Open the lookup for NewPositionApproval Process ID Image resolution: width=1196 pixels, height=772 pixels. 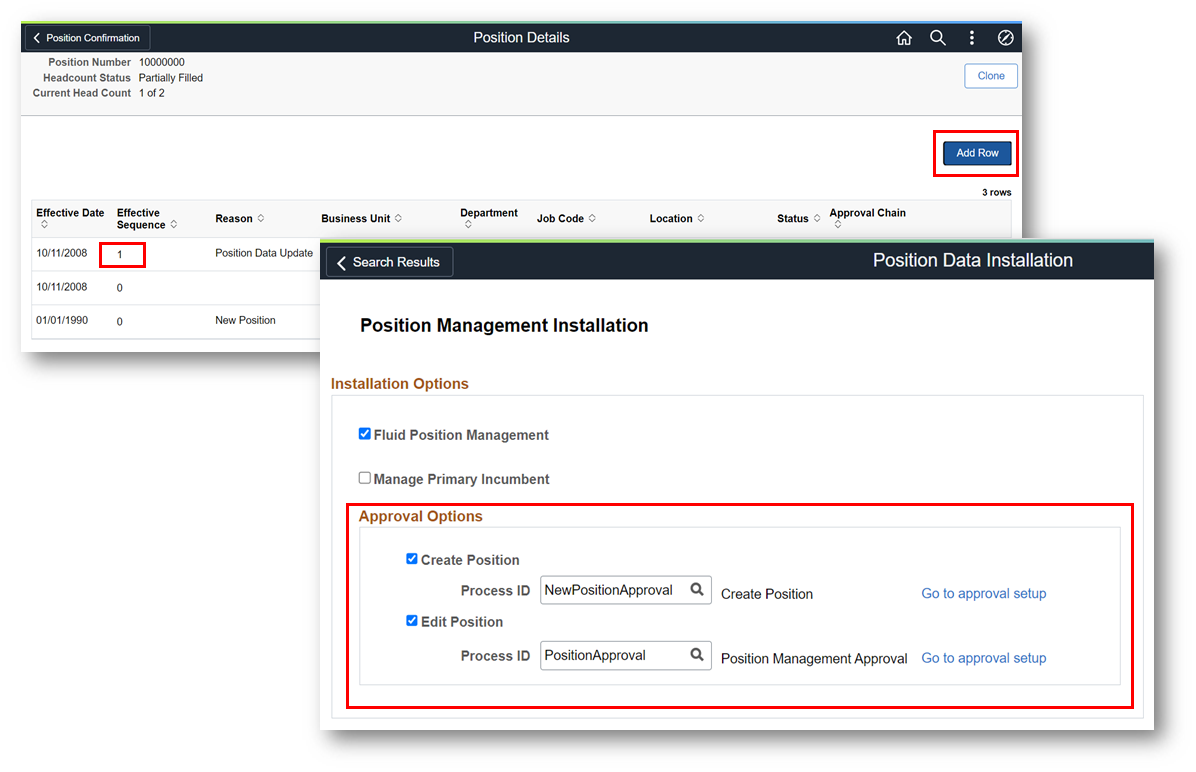tap(698, 590)
